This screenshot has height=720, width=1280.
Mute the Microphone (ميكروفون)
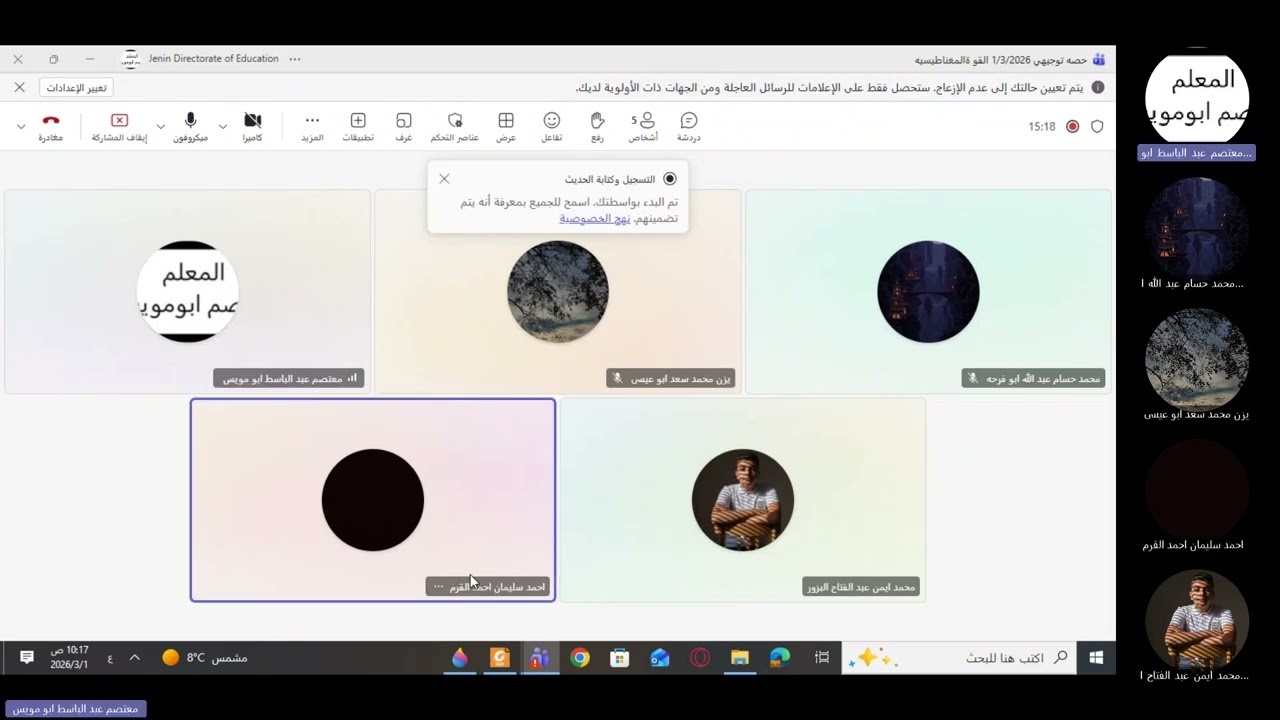190,127
